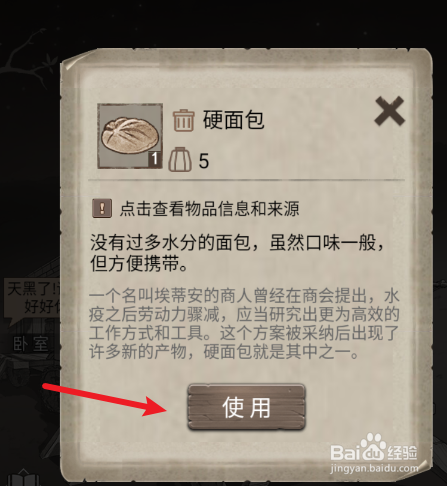
Task: Click the exclamation mark info icon
Action: click(102, 209)
